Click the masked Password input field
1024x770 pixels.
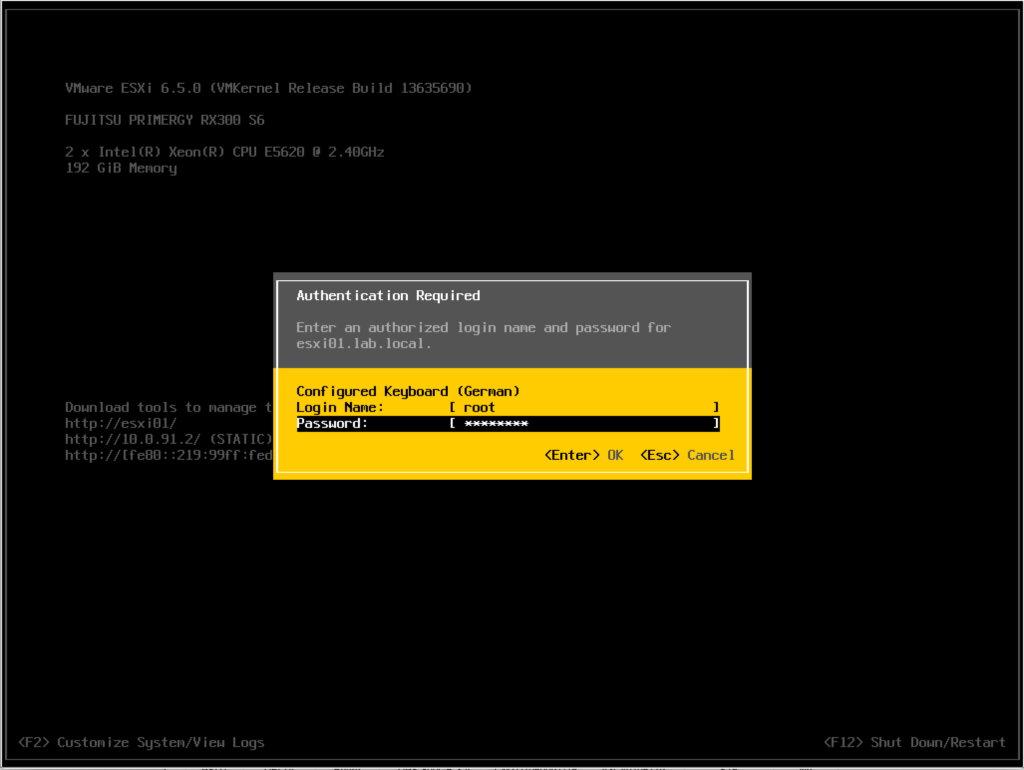584,424
